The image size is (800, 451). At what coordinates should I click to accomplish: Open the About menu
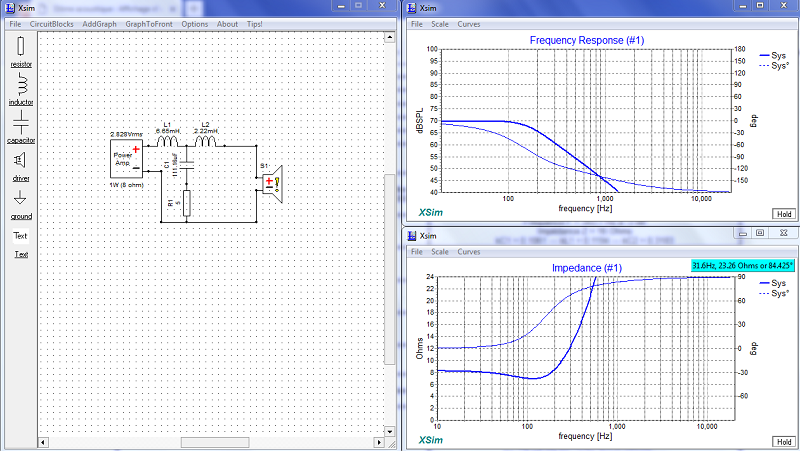[x=227, y=24]
